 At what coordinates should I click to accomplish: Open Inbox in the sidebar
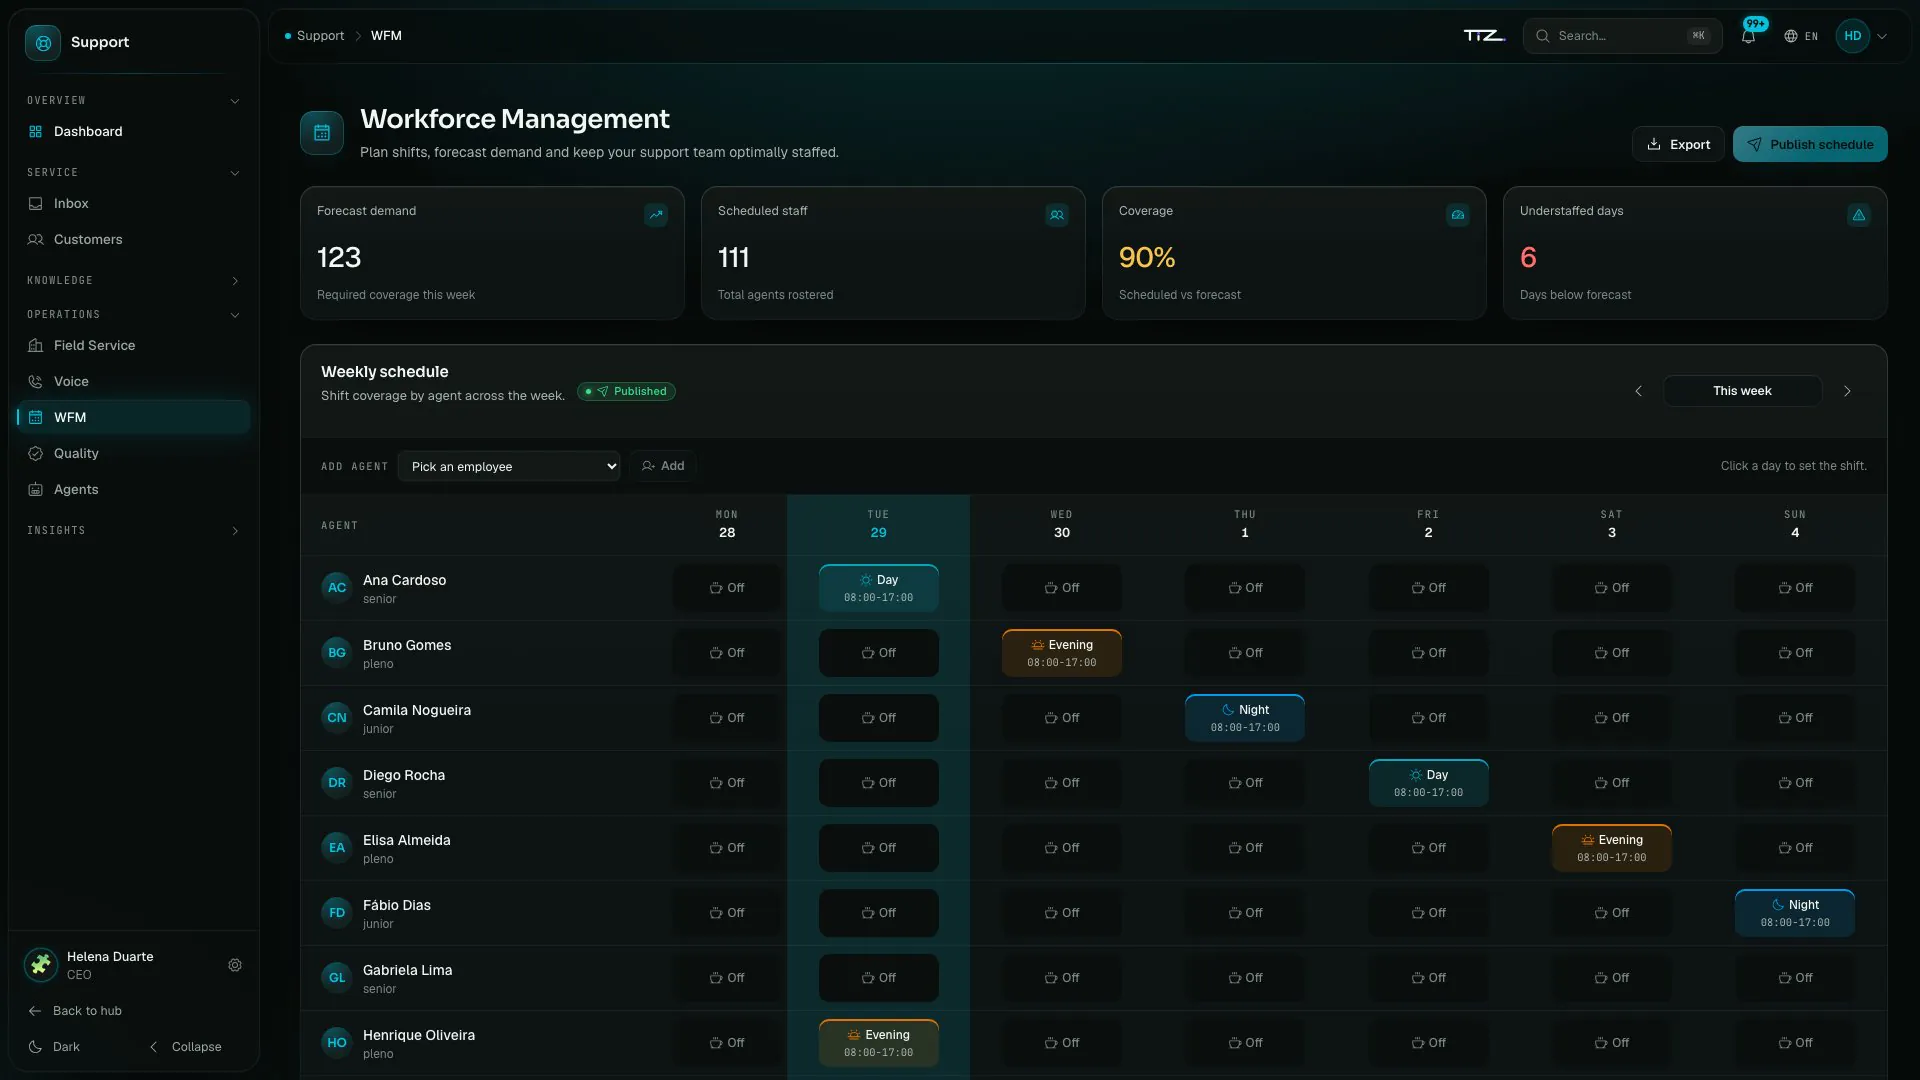pyautogui.click(x=133, y=204)
